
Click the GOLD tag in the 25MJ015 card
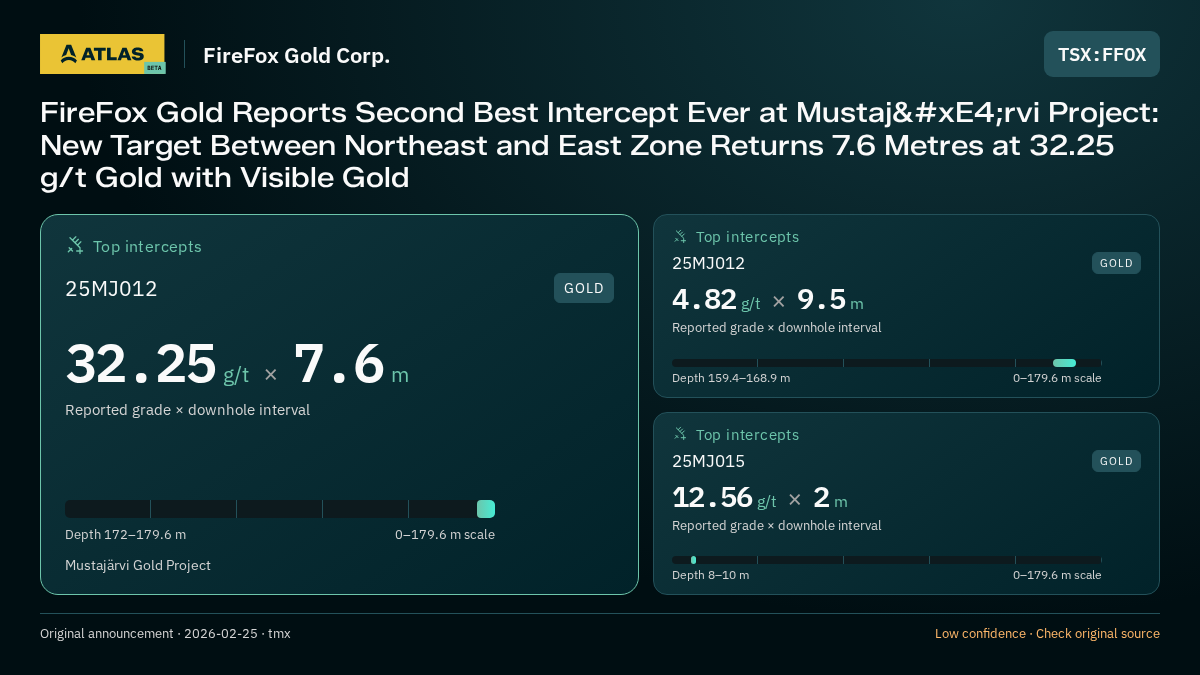[x=1116, y=461]
